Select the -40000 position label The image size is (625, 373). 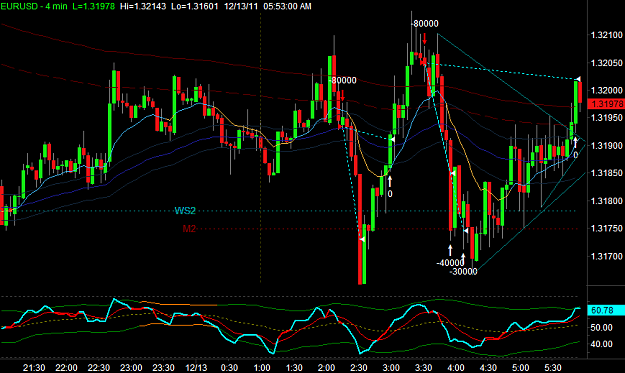(x=450, y=263)
